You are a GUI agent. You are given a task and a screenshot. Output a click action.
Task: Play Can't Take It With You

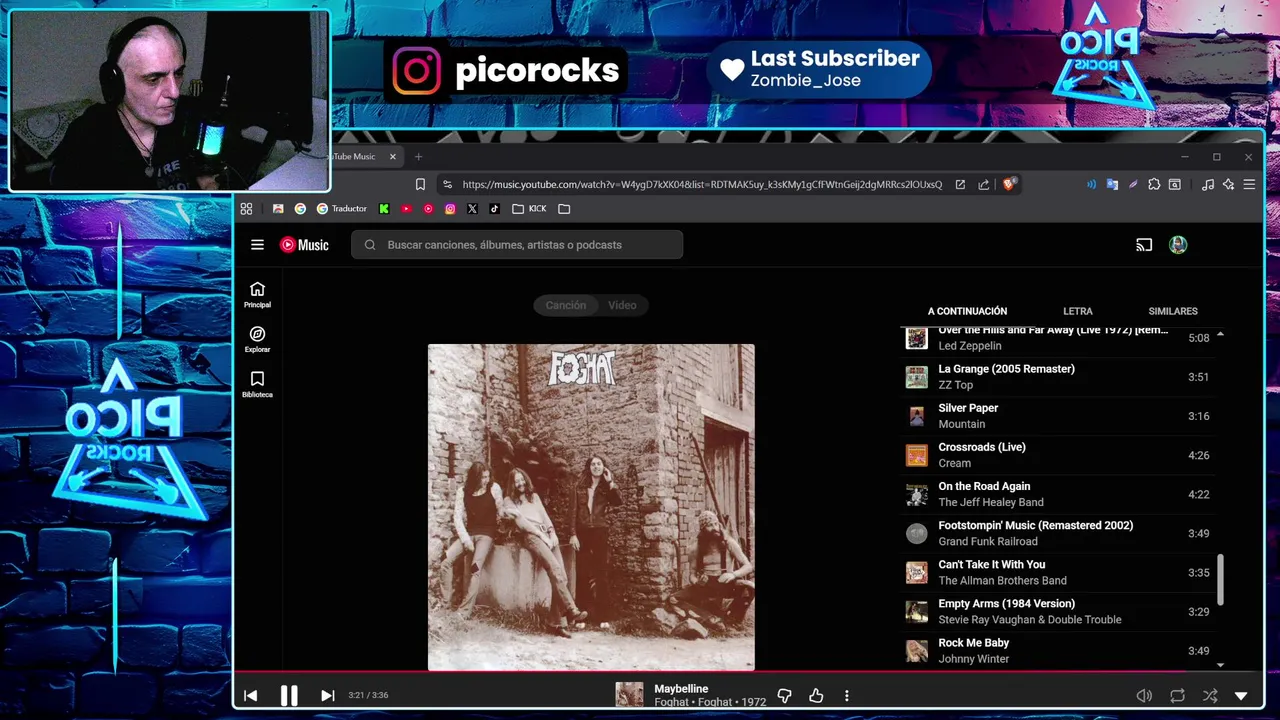pos(1058,572)
